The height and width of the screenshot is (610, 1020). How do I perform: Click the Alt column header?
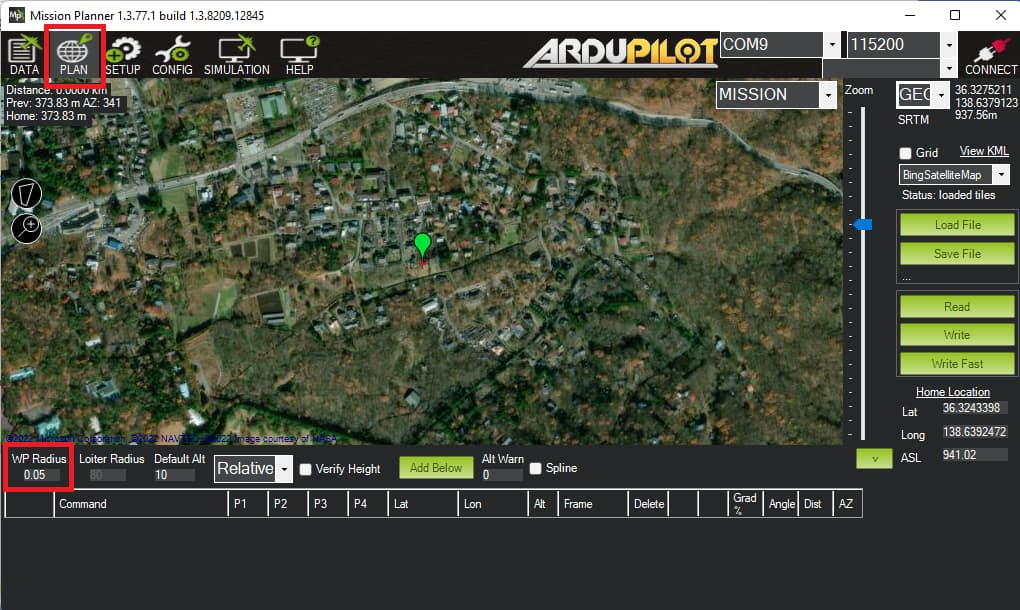tap(543, 503)
